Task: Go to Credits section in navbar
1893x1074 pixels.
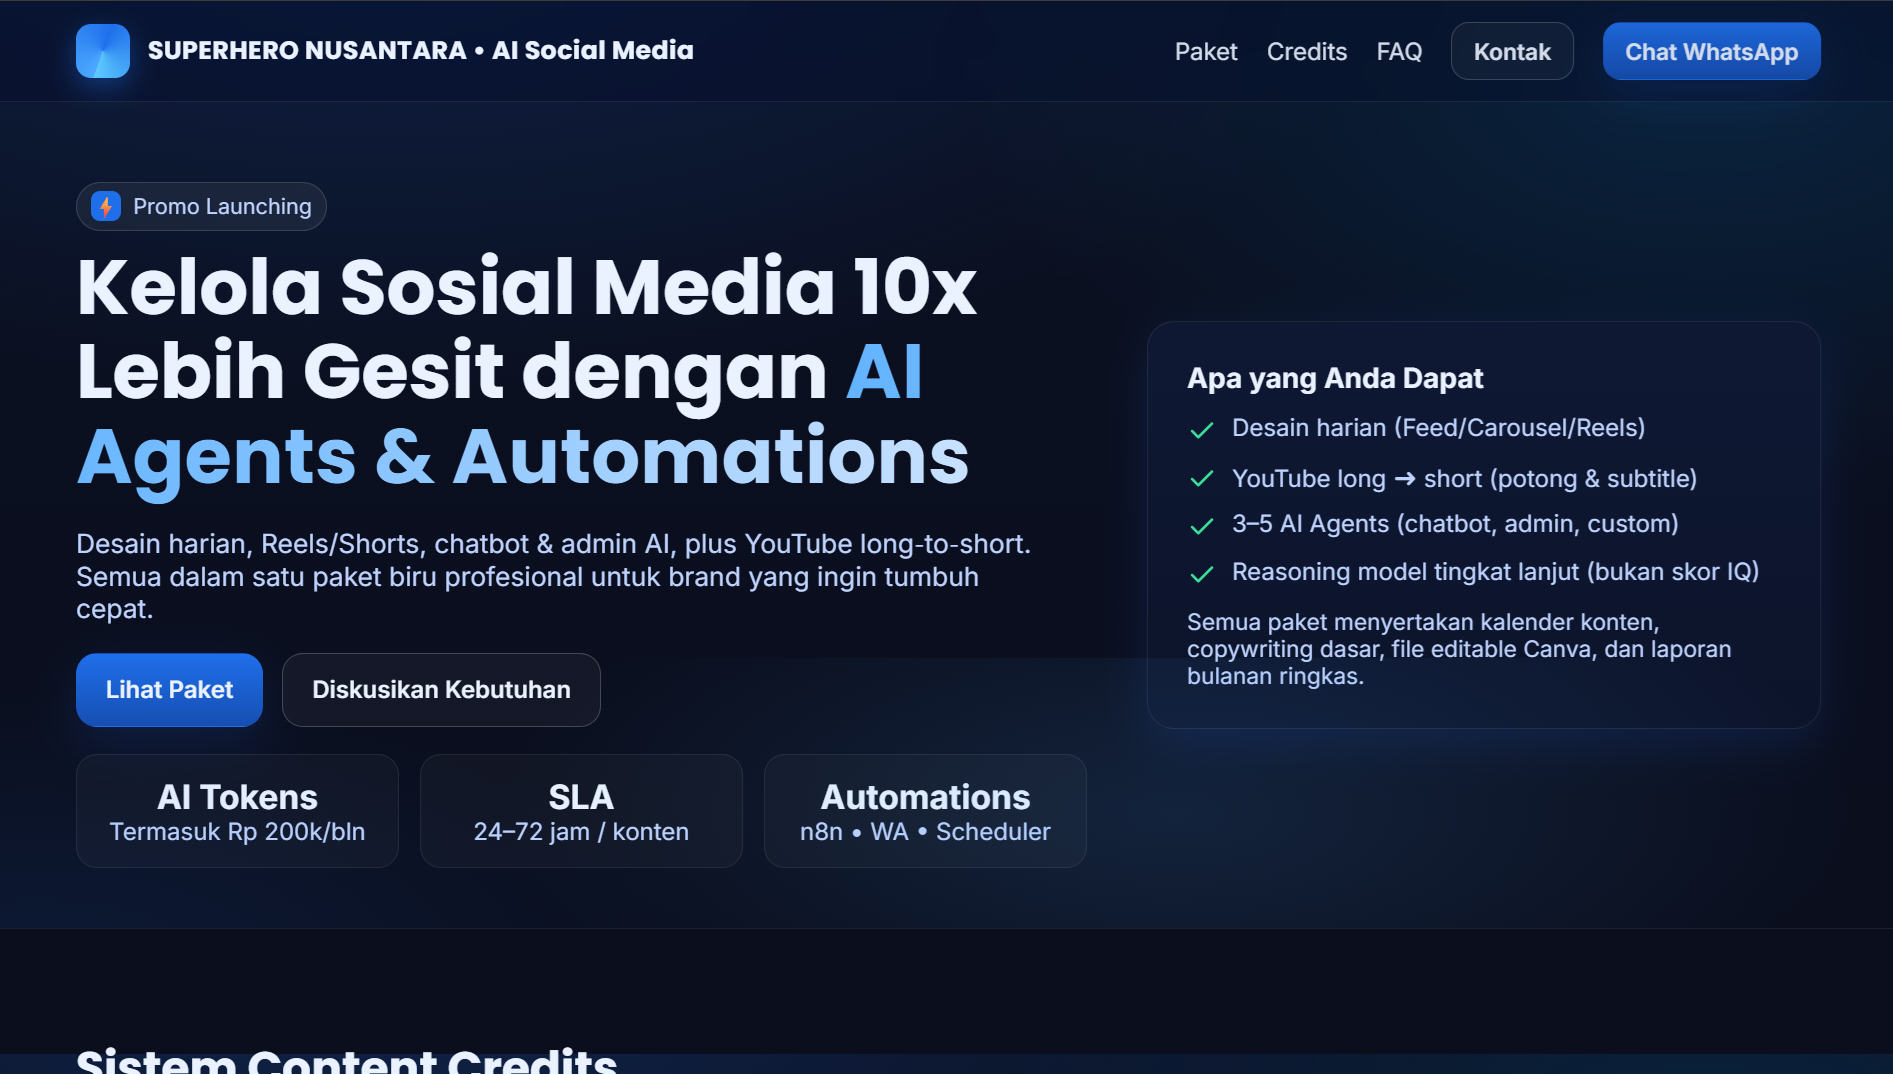Action: coord(1306,52)
